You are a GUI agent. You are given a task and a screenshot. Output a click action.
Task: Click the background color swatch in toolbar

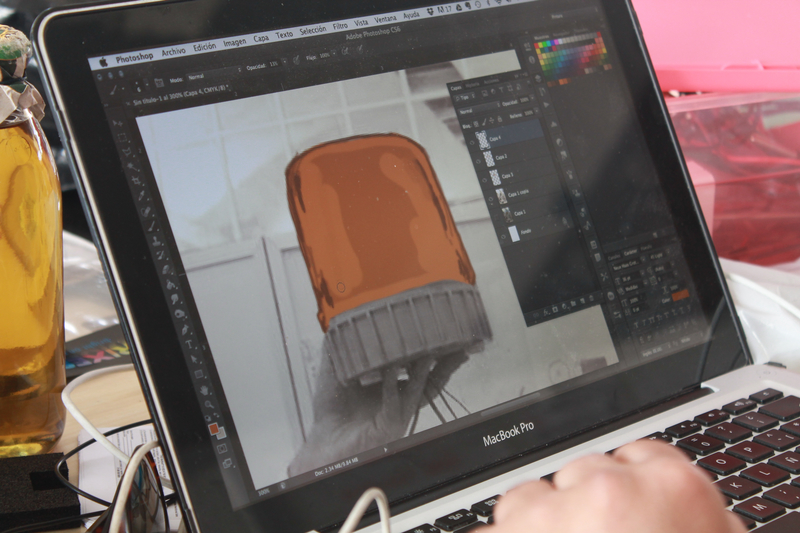click(222, 435)
